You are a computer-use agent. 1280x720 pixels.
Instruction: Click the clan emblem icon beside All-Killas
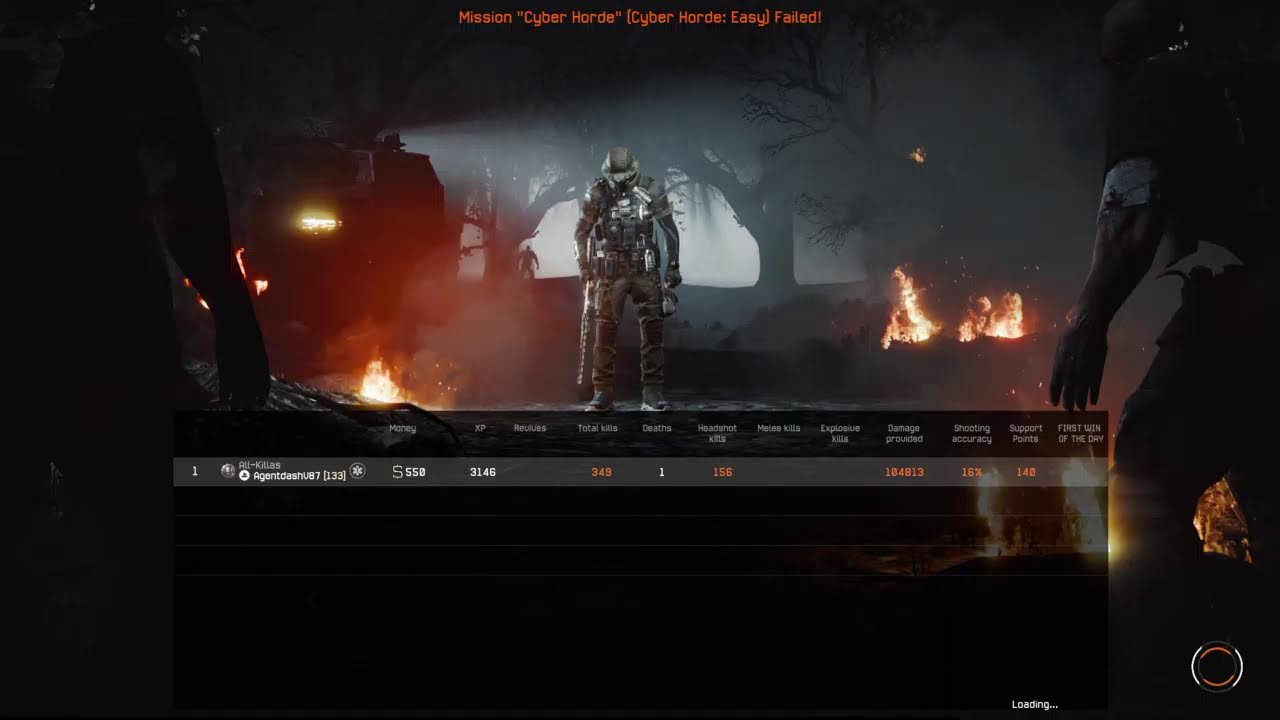(228, 470)
